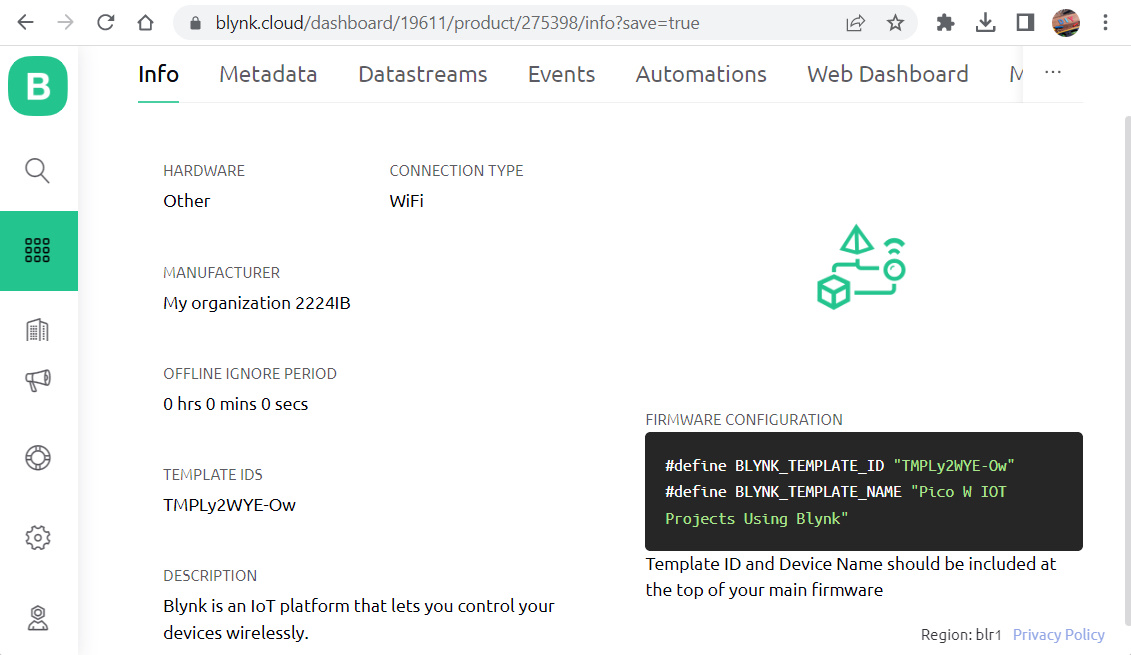
Task: Click the 'HARDWARE' label
Action: click(203, 171)
